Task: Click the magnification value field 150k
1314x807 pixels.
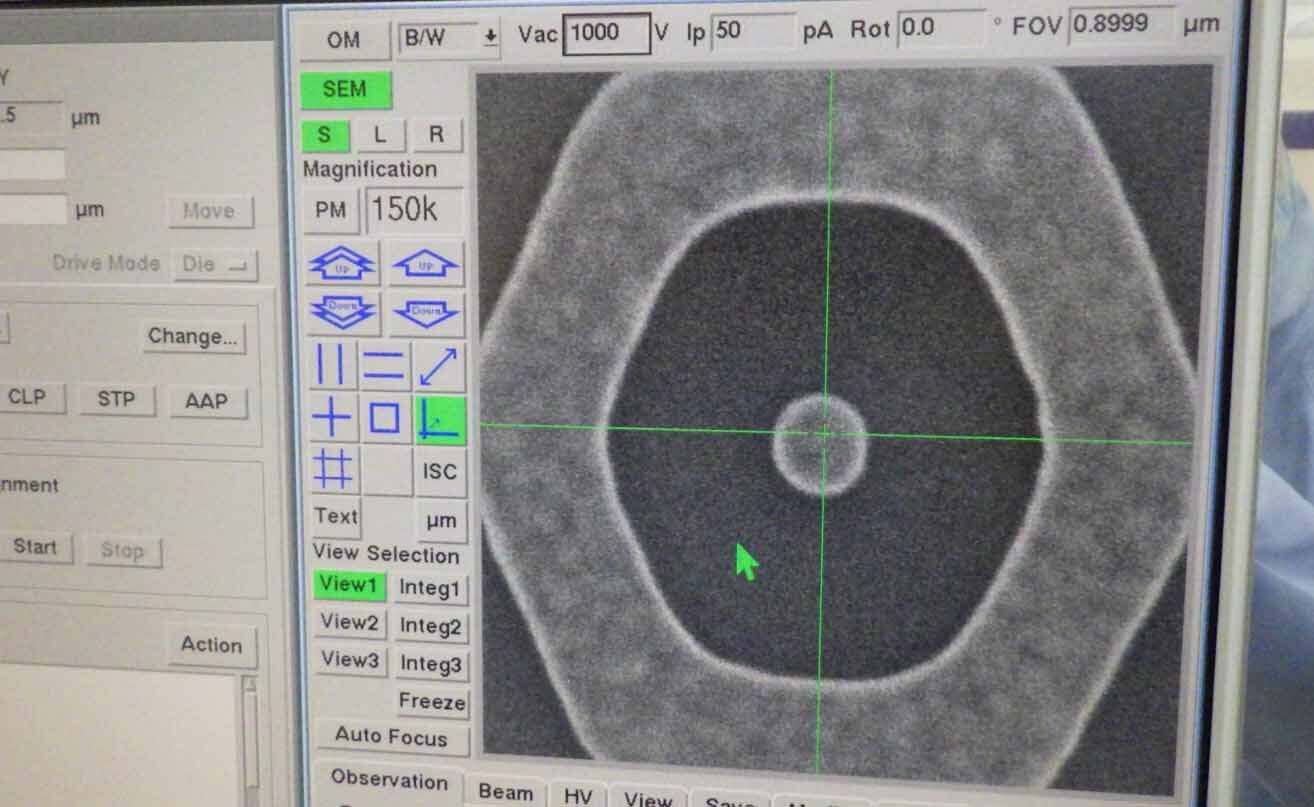Action: pos(415,210)
